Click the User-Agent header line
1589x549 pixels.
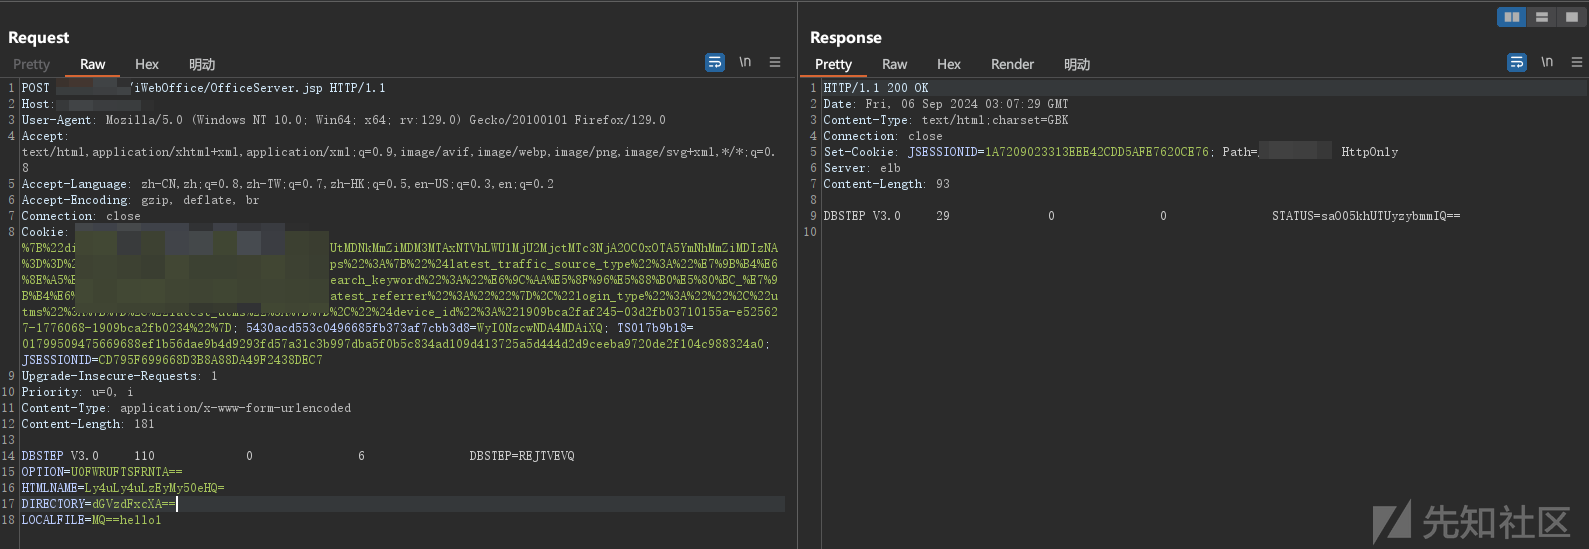[x=343, y=120]
